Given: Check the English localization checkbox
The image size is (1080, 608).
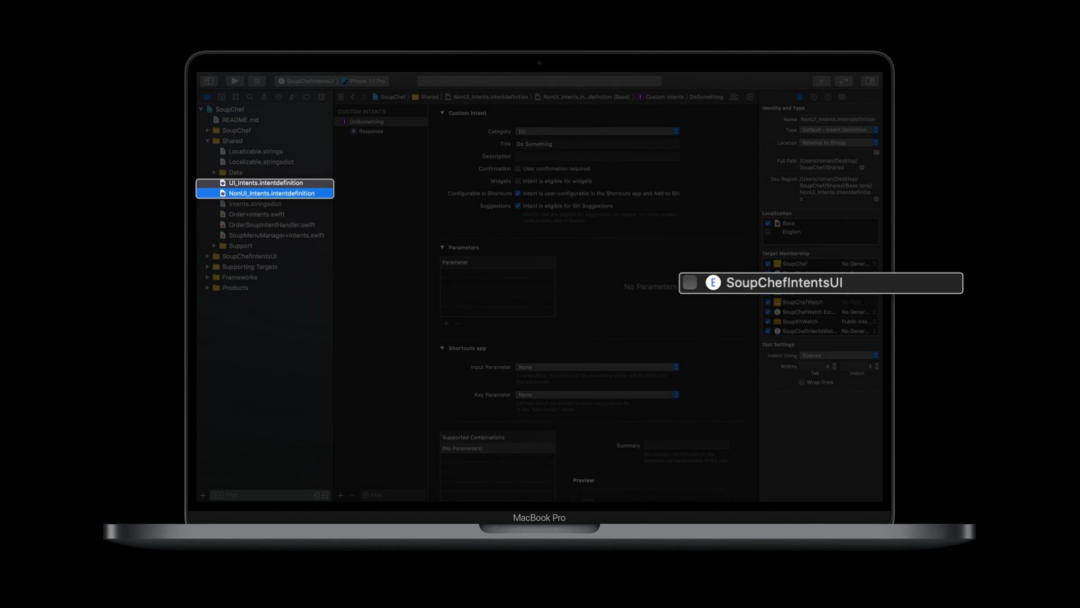Looking at the screenshot, I should coord(768,232).
